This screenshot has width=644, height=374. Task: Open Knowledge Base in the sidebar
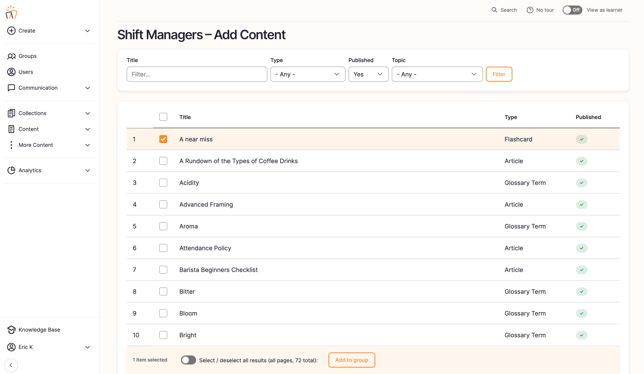pos(39,330)
